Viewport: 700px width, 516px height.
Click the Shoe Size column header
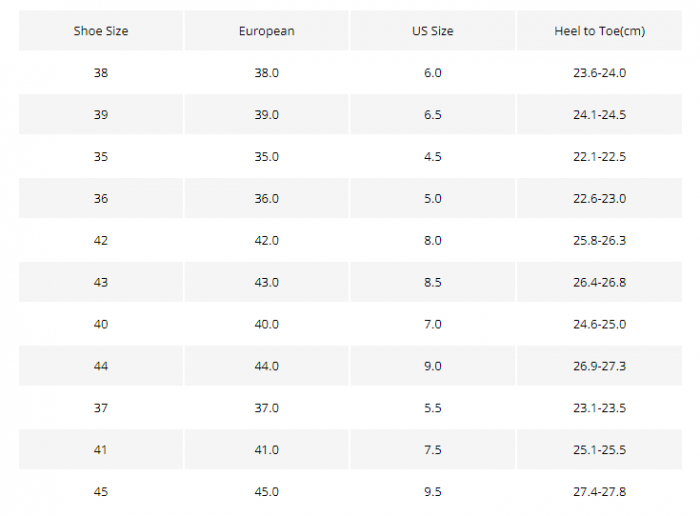pos(101,31)
